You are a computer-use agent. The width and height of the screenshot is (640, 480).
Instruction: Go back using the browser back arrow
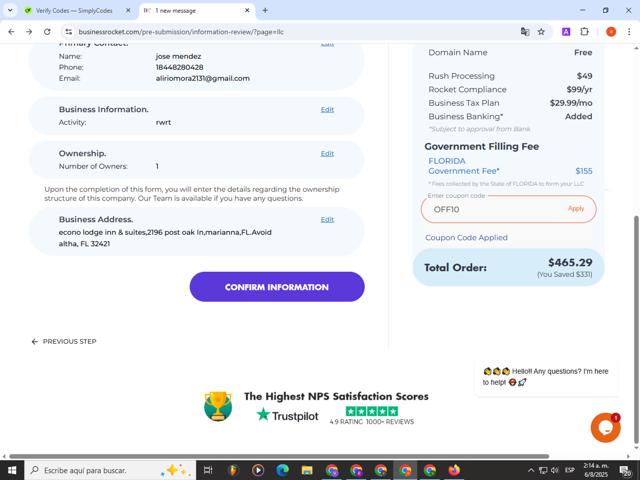coord(11,32)
